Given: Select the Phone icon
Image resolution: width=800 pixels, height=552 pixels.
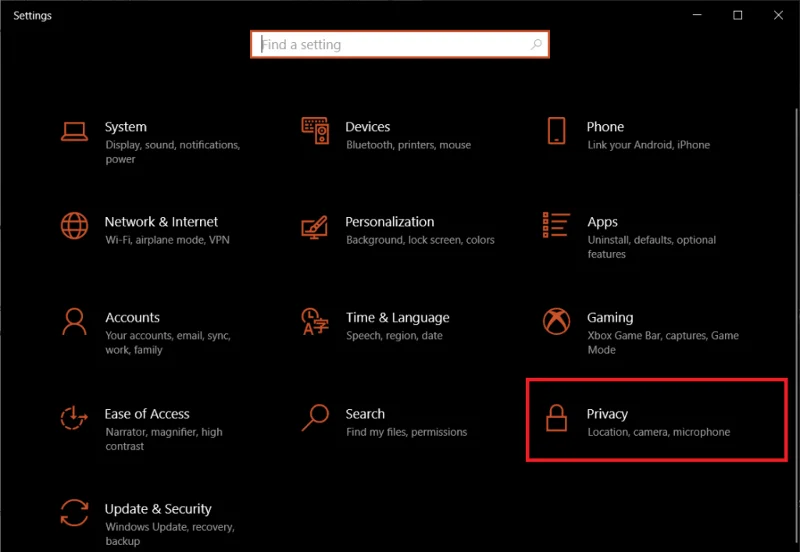Looking at the screenshot, I should [556, 131].
